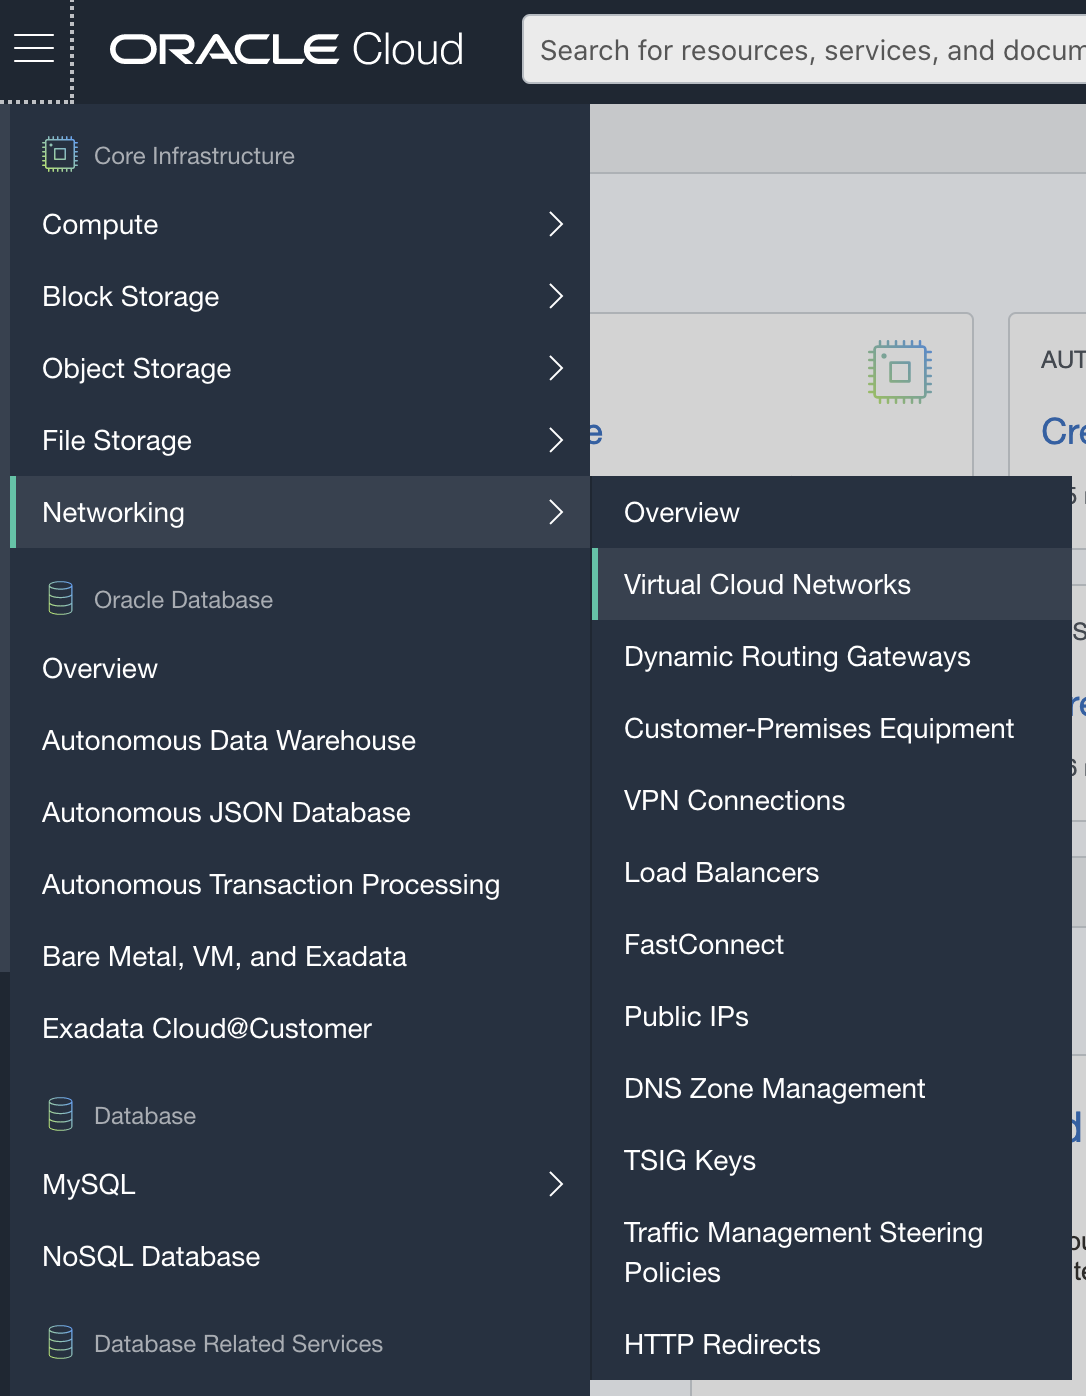The width and height of the screenshot is (1086, 1396).
Task: Open NoSQL Database
Action: tap(300, 1256)
